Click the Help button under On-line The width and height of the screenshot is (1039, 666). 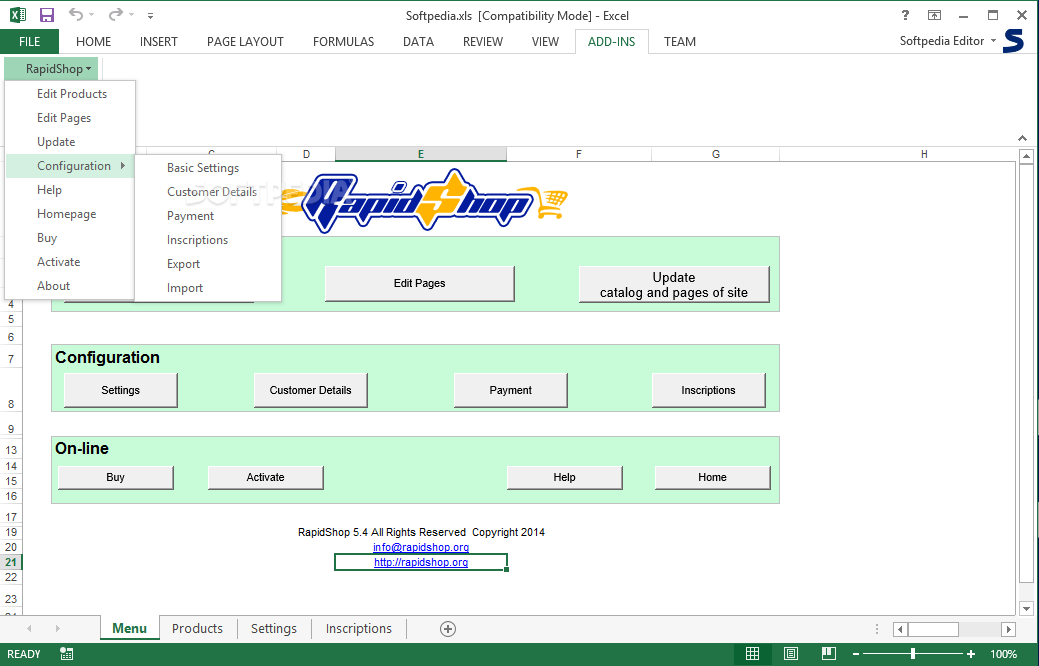[x=565, y=478]
